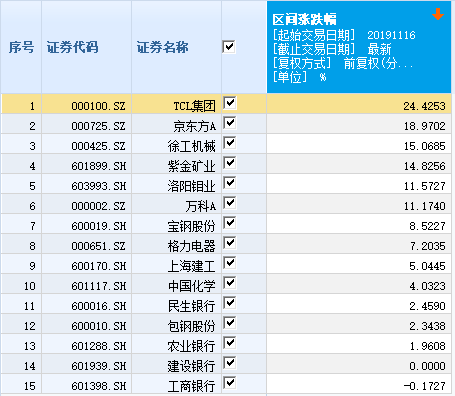Select stock code 000002.SZ
The height and width of the screenshot is (396, 455).
[x=98, y=206]
